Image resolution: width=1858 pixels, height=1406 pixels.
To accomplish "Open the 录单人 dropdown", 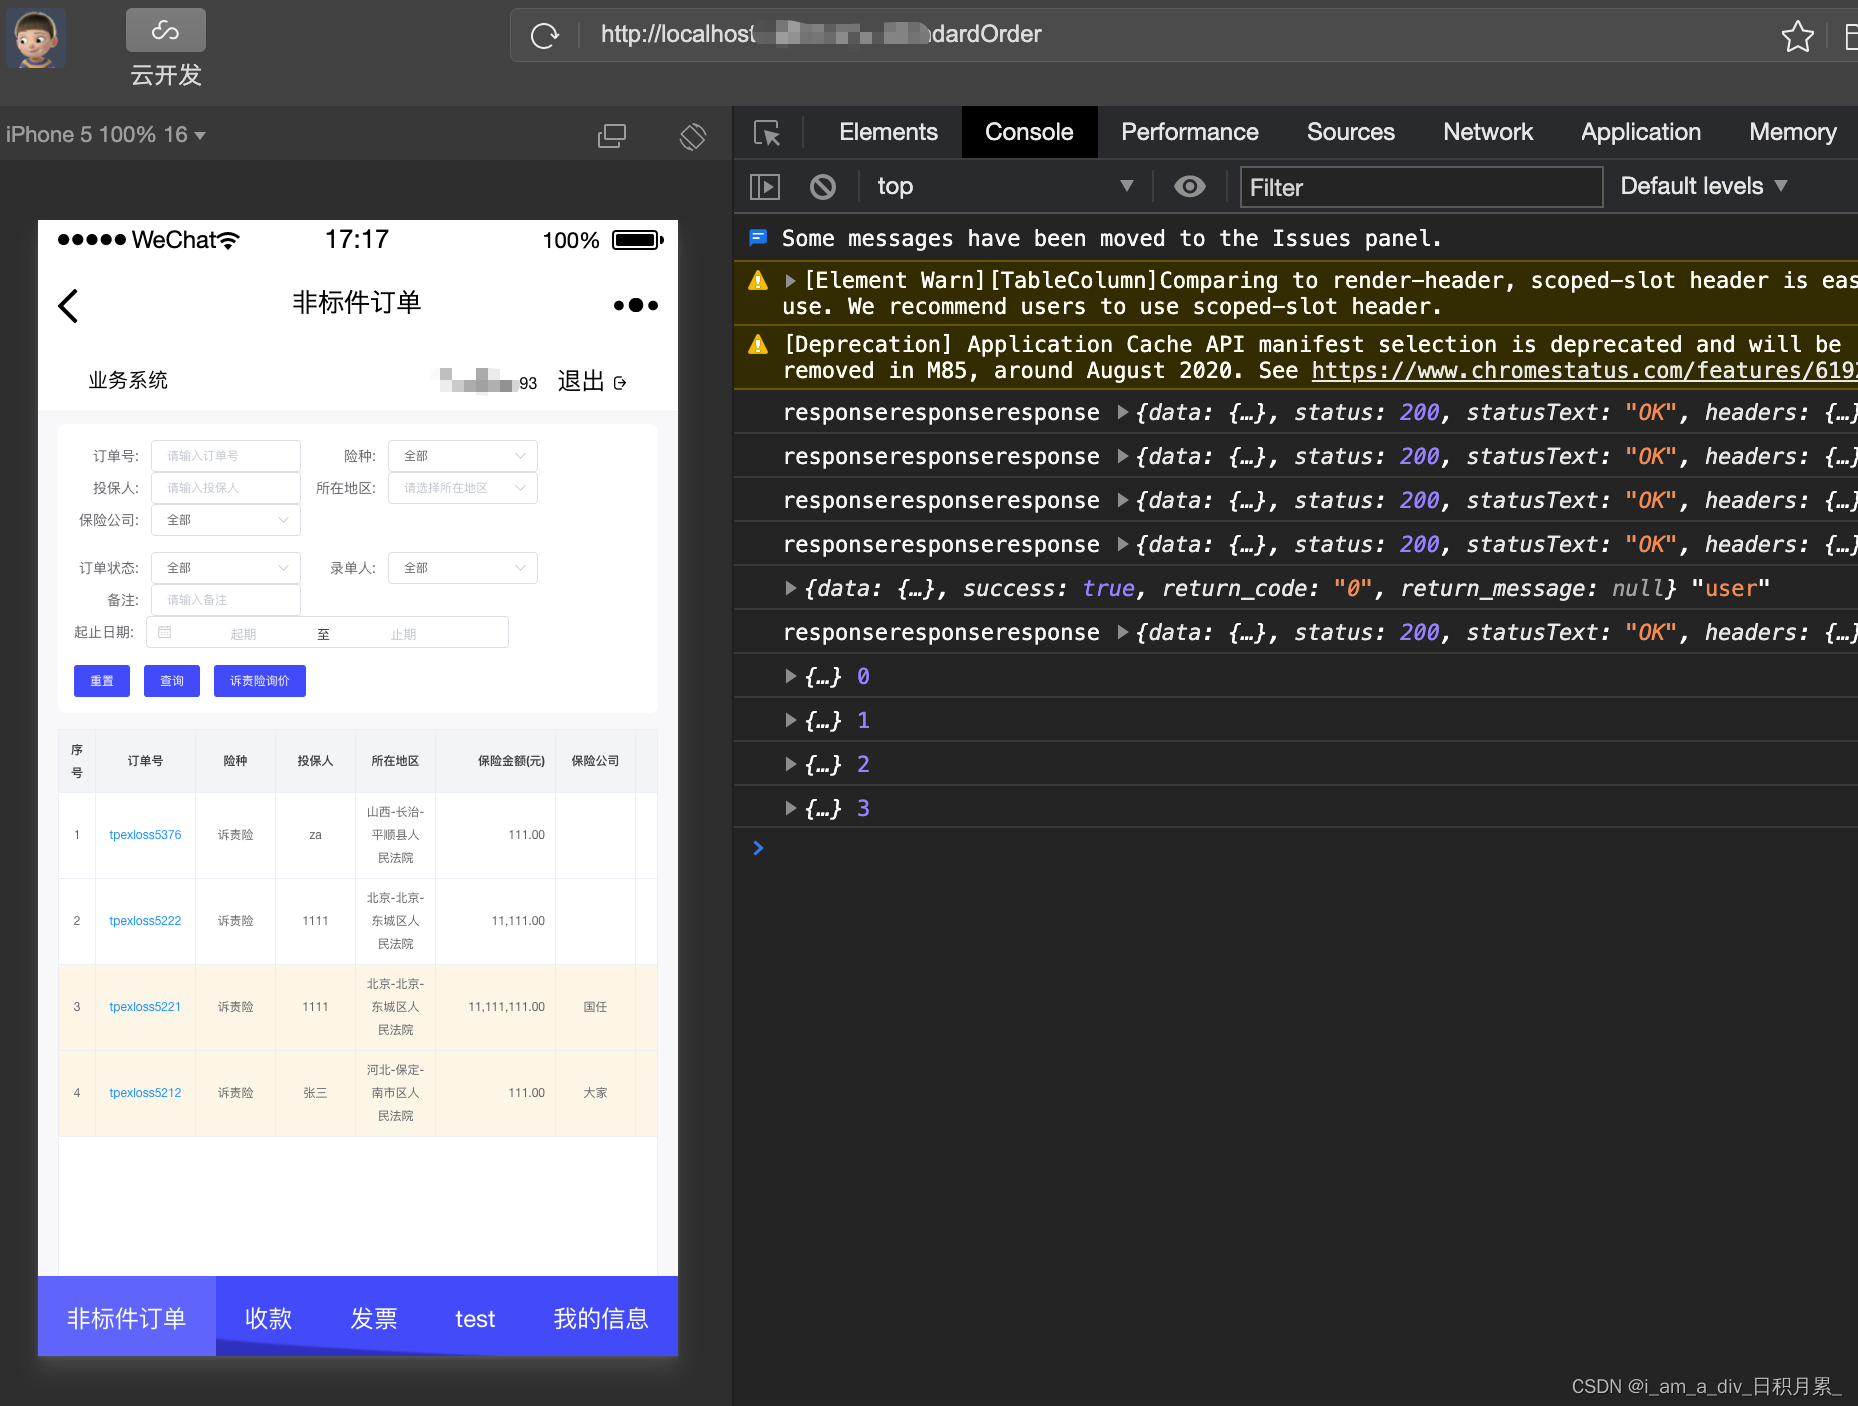I will (x=463, y=568).
